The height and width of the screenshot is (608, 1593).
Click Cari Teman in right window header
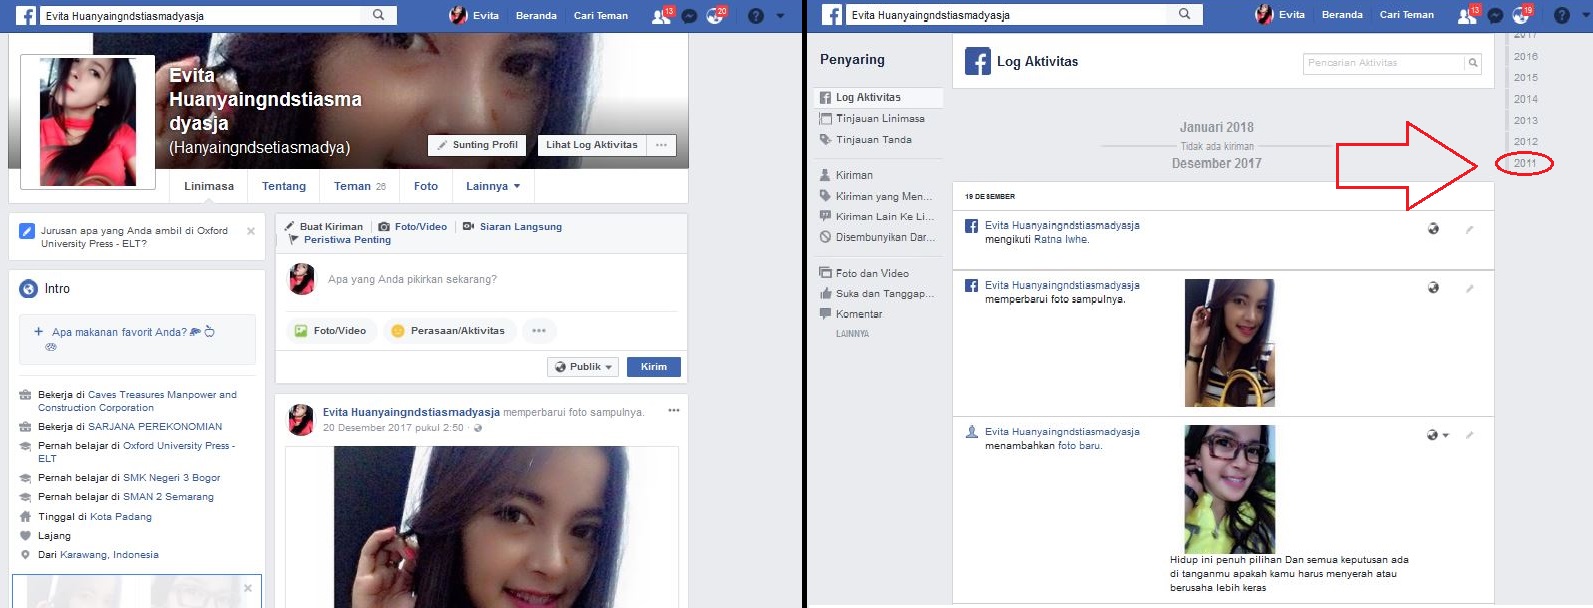tap(1407, 15)
